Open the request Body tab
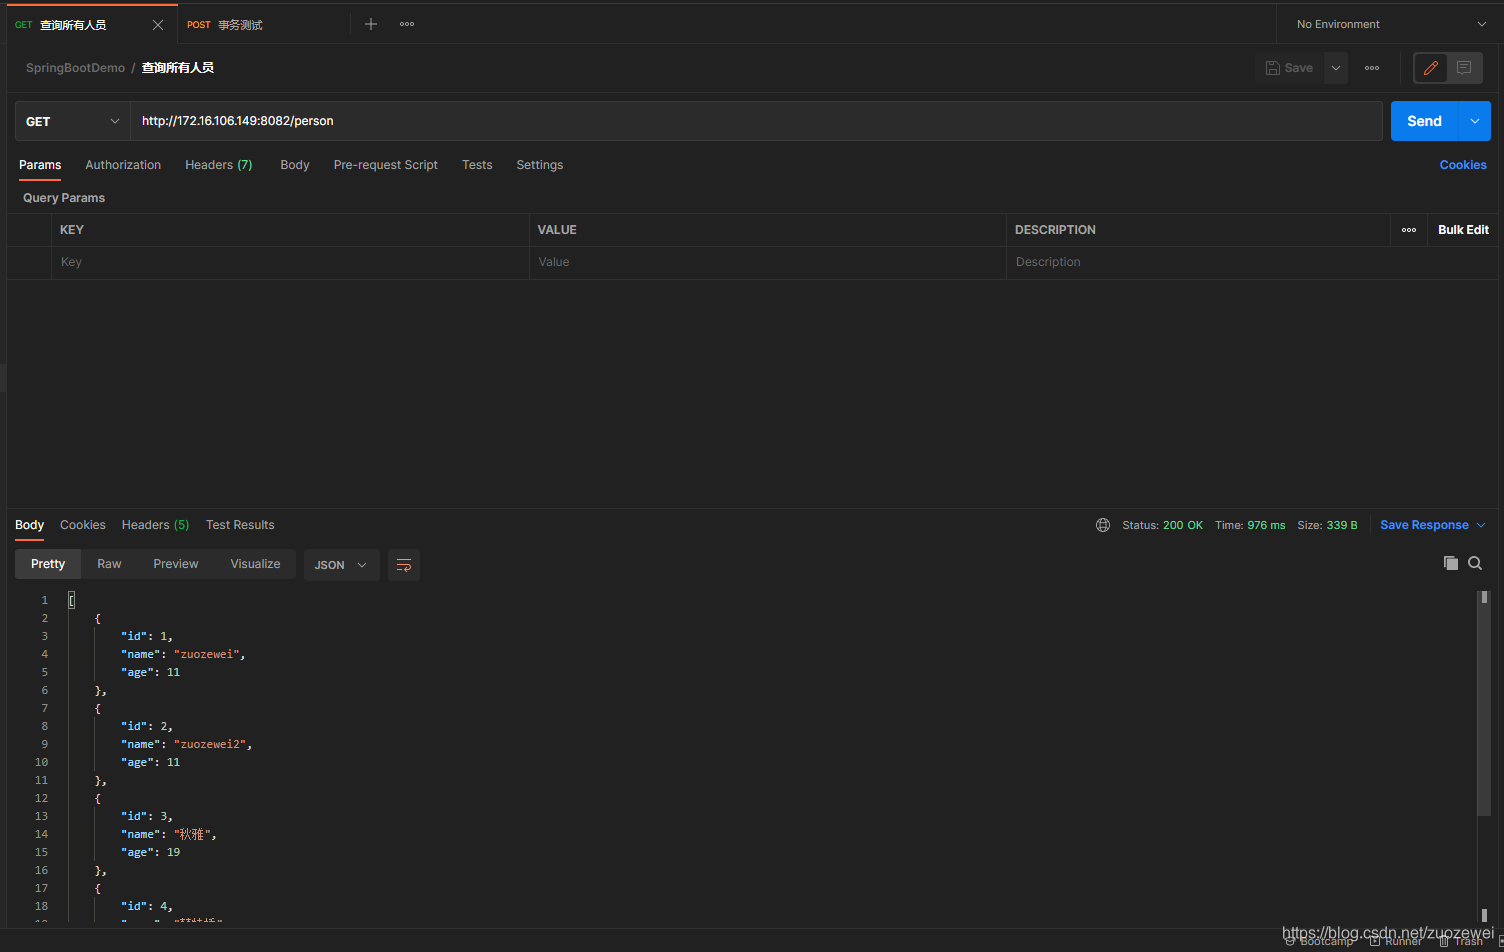 point(295,165)
